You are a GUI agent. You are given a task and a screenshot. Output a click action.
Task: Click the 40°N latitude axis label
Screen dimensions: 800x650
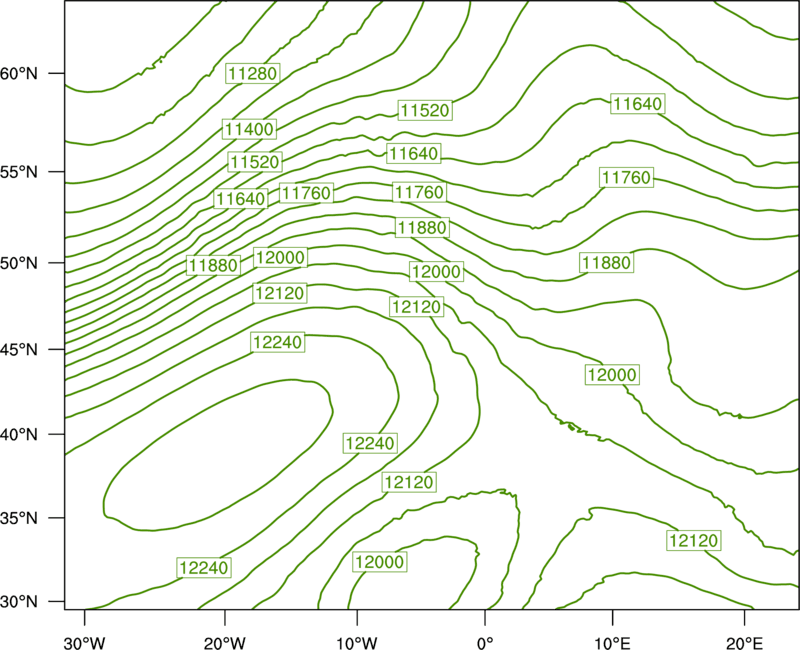19,434
